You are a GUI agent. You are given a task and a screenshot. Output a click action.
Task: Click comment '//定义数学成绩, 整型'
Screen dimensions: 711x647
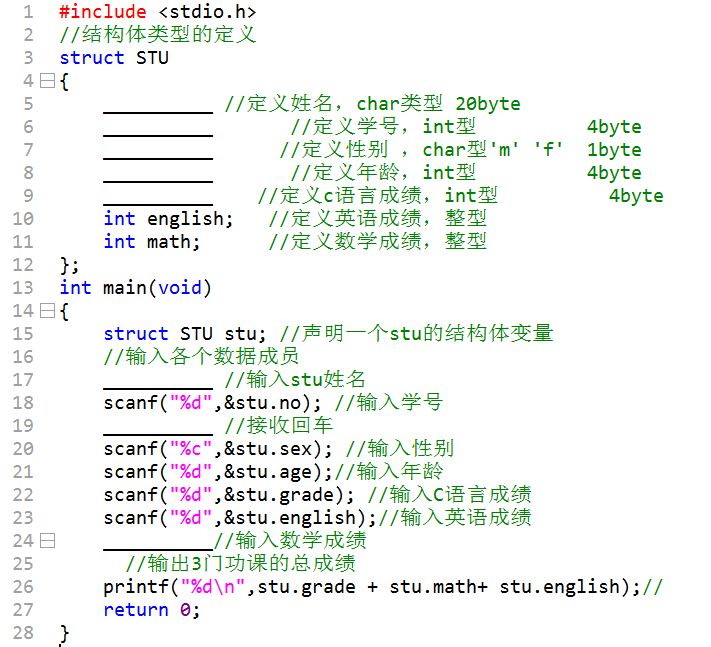[x=378, y=242]
